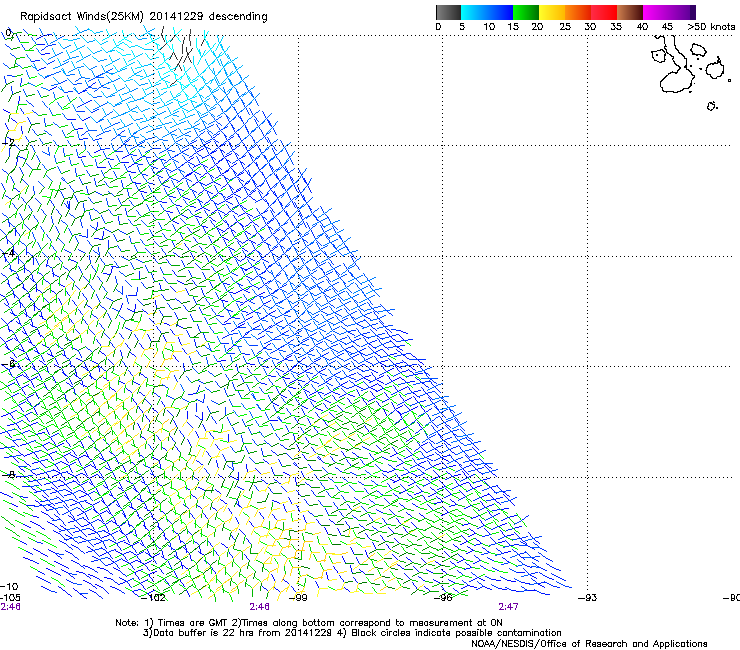Click the purple '2:47' overpass time label
The height and width of the screenshot is (650, 740).
point(508,607)
